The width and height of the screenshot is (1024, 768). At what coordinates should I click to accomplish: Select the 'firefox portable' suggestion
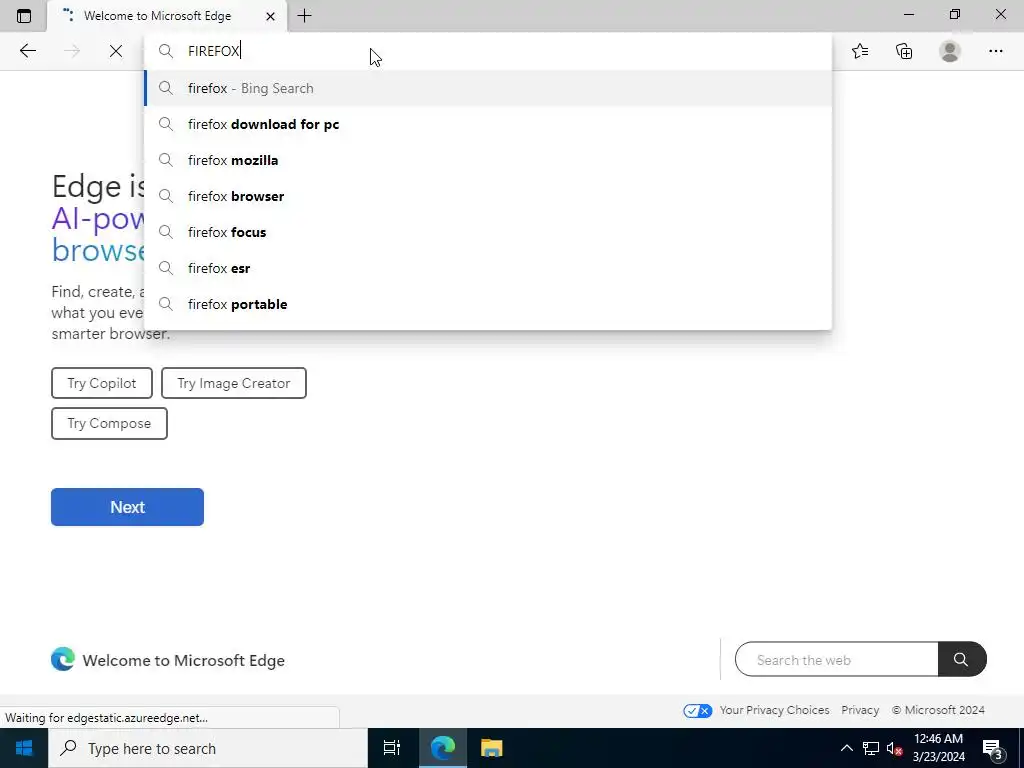pyautogui.click(x=488, y=304)
